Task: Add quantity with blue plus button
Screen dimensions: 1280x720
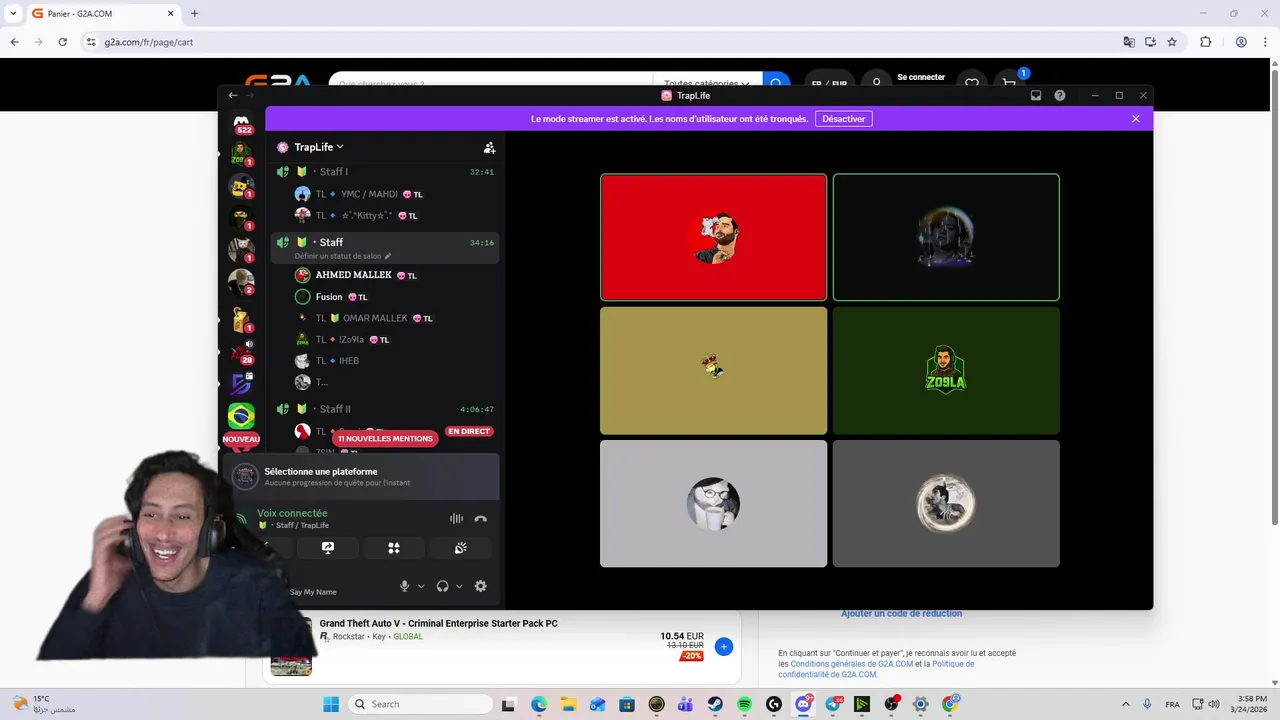Action: click(x=724, y=647)
